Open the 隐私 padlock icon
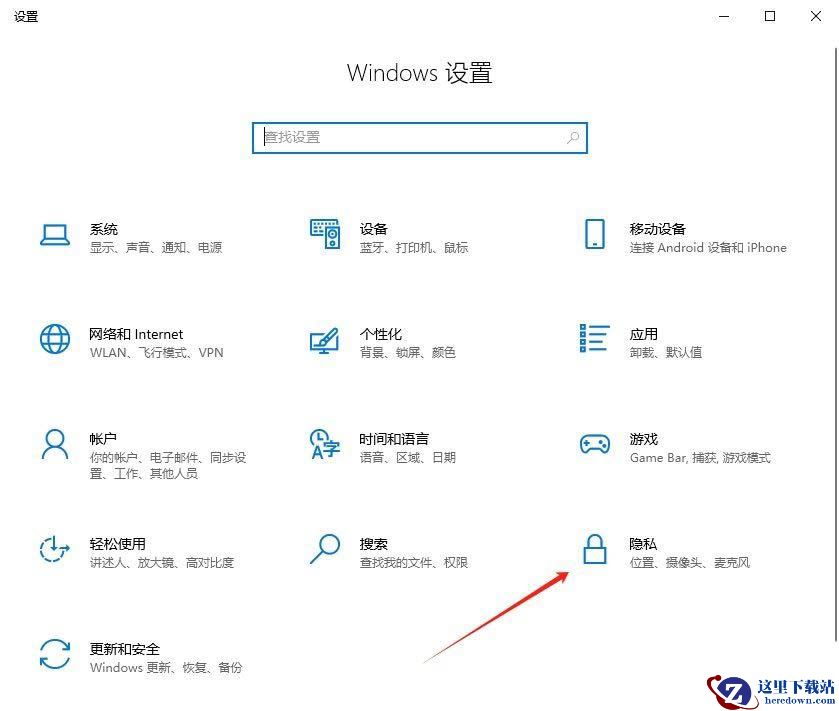The image size is (839, 711). [594, 549]
